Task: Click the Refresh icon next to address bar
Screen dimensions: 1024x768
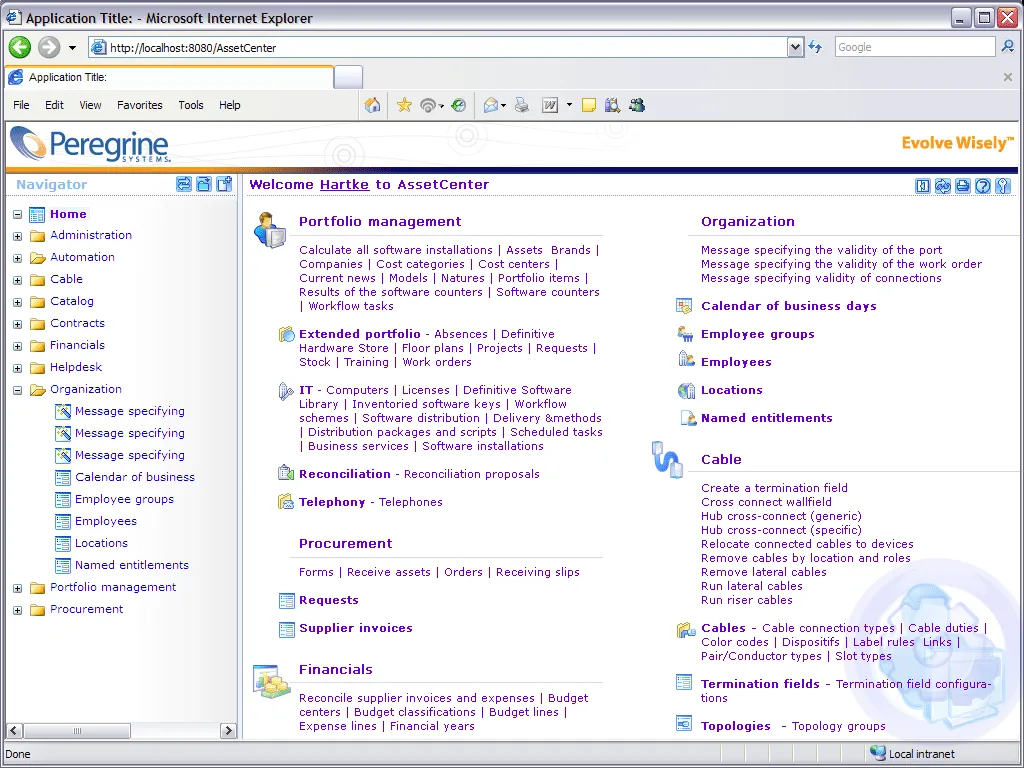Action: [x=815, y=47]
